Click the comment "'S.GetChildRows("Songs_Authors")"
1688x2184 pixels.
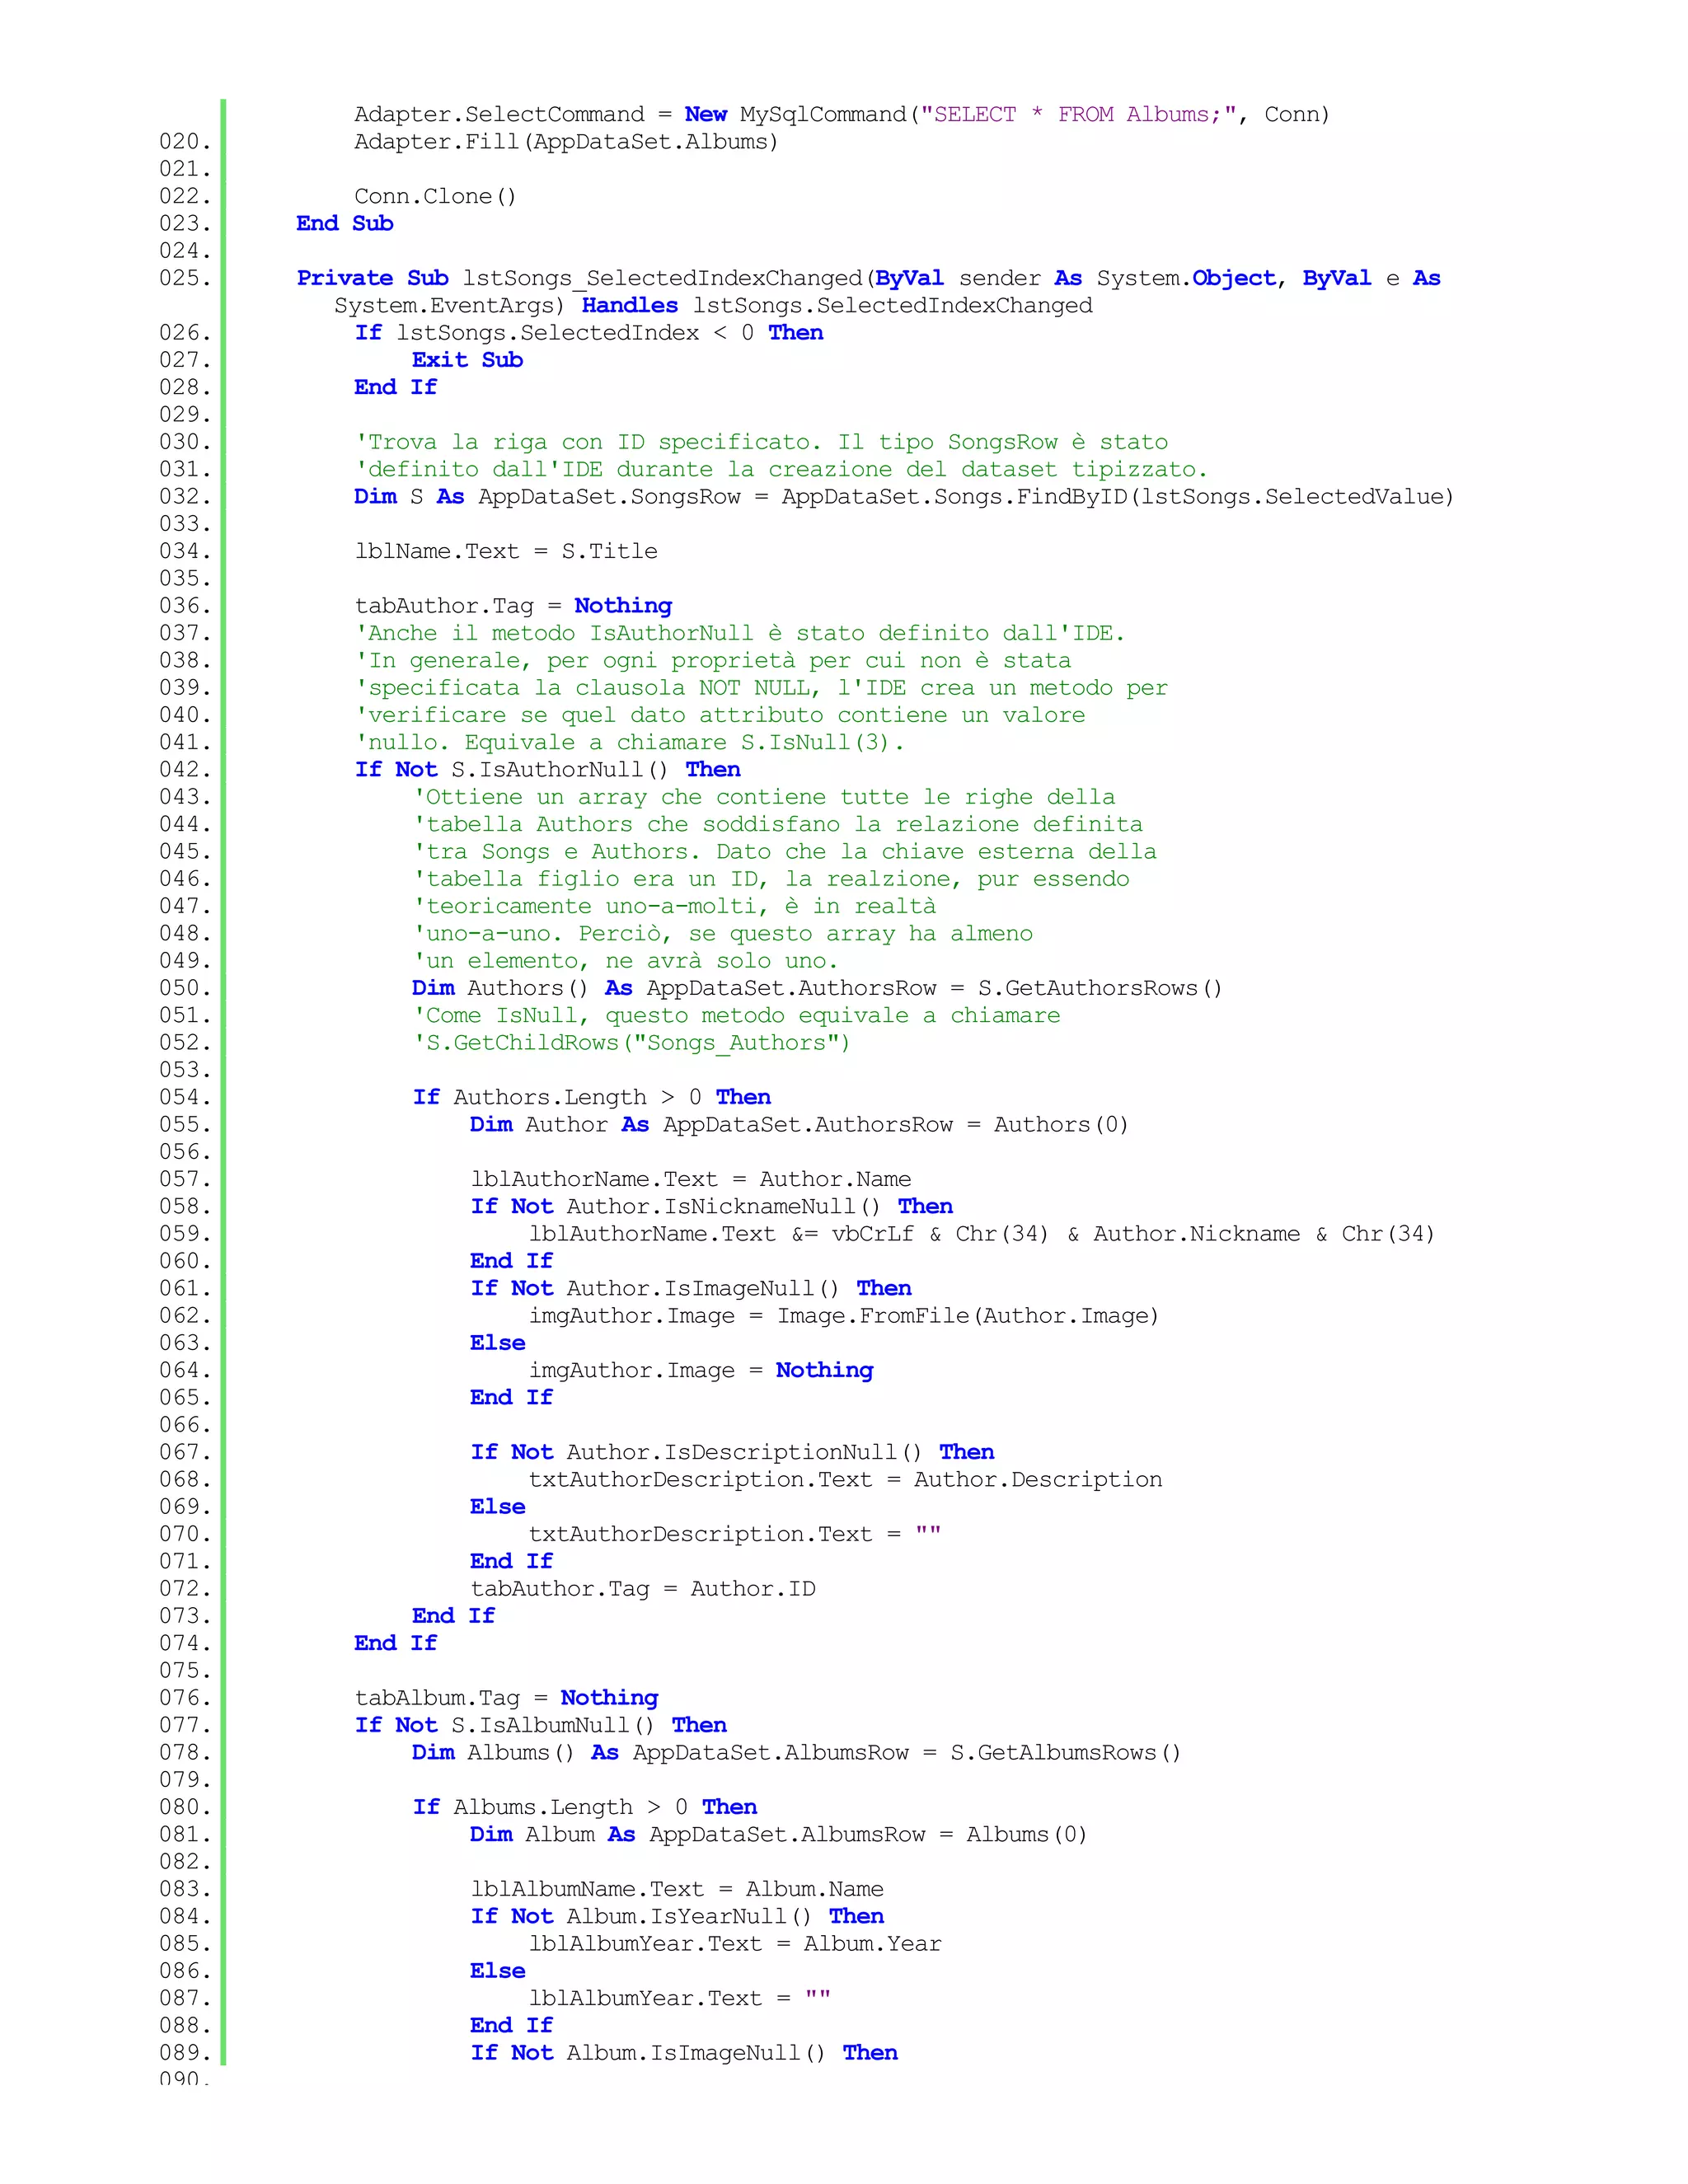tap(631, 1042)
